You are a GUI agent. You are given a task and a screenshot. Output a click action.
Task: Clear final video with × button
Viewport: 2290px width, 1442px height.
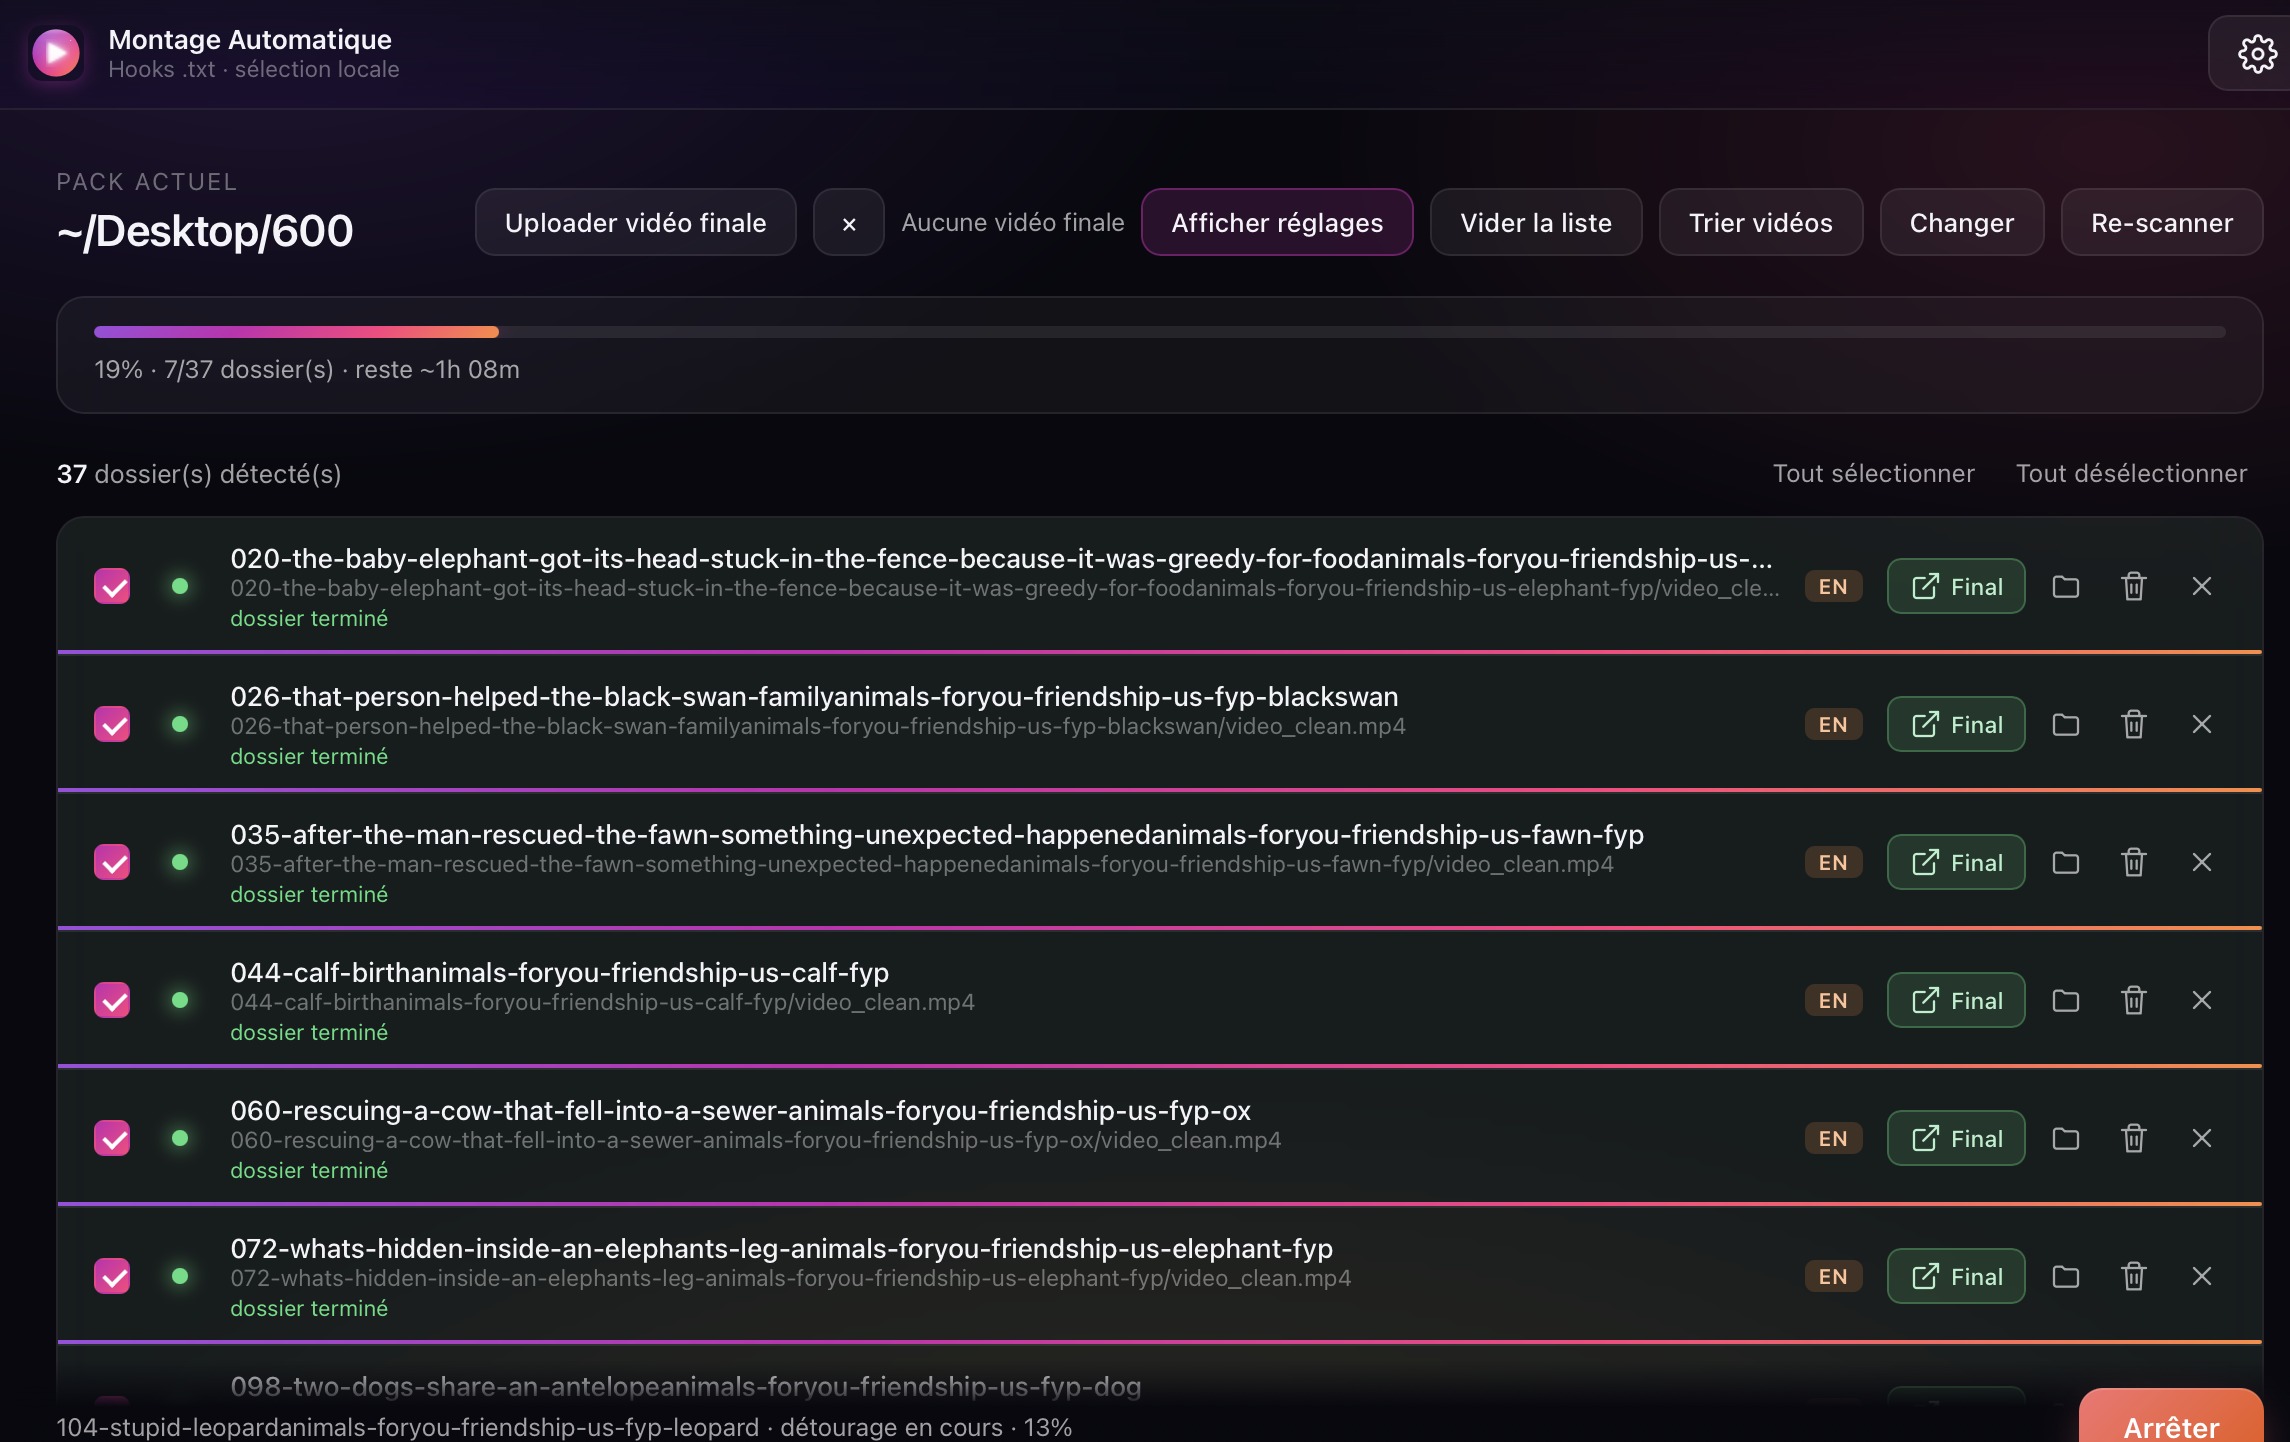pos(849,223)
